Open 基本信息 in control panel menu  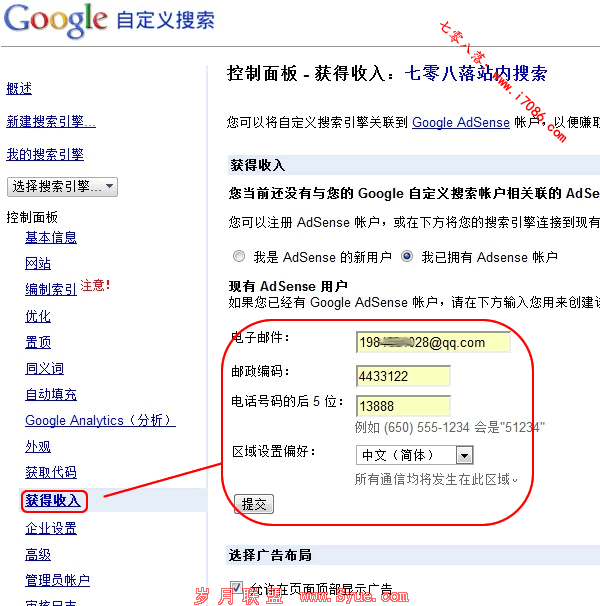pyautogui.click(x=51, y=238)
